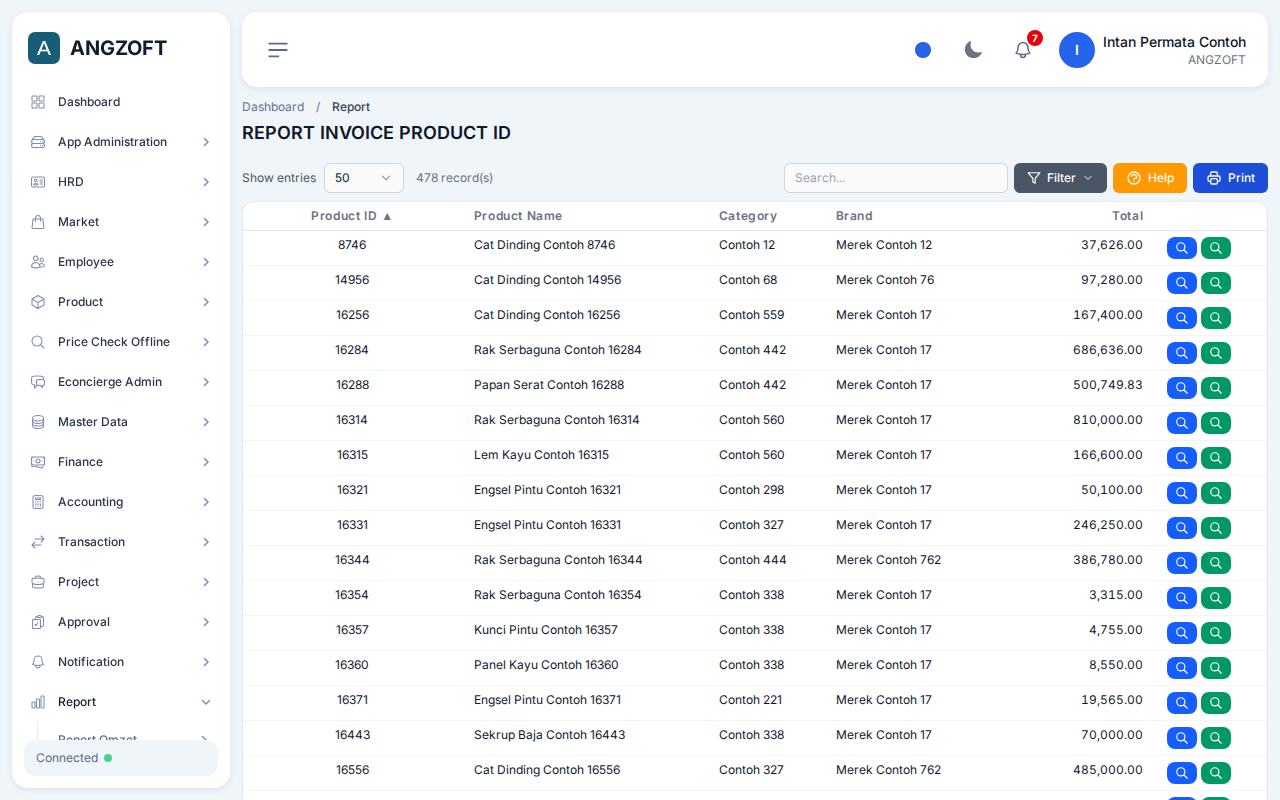Expand the Price Check Offline menu

click(121, 342)
